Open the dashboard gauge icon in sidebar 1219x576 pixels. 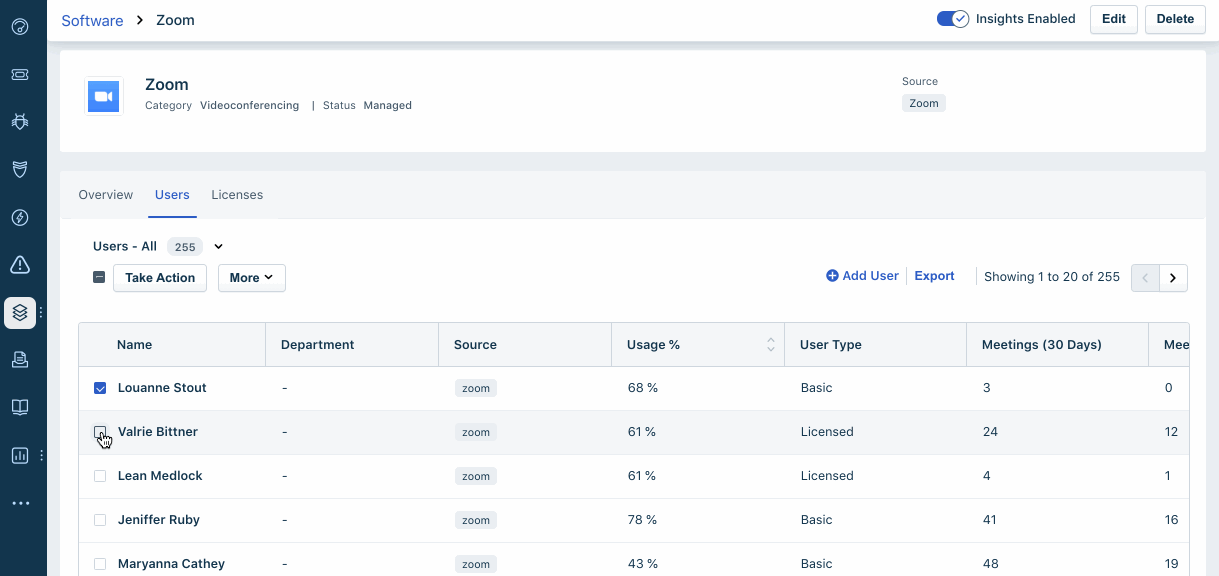pyautogui.click(x=20, y=27)
